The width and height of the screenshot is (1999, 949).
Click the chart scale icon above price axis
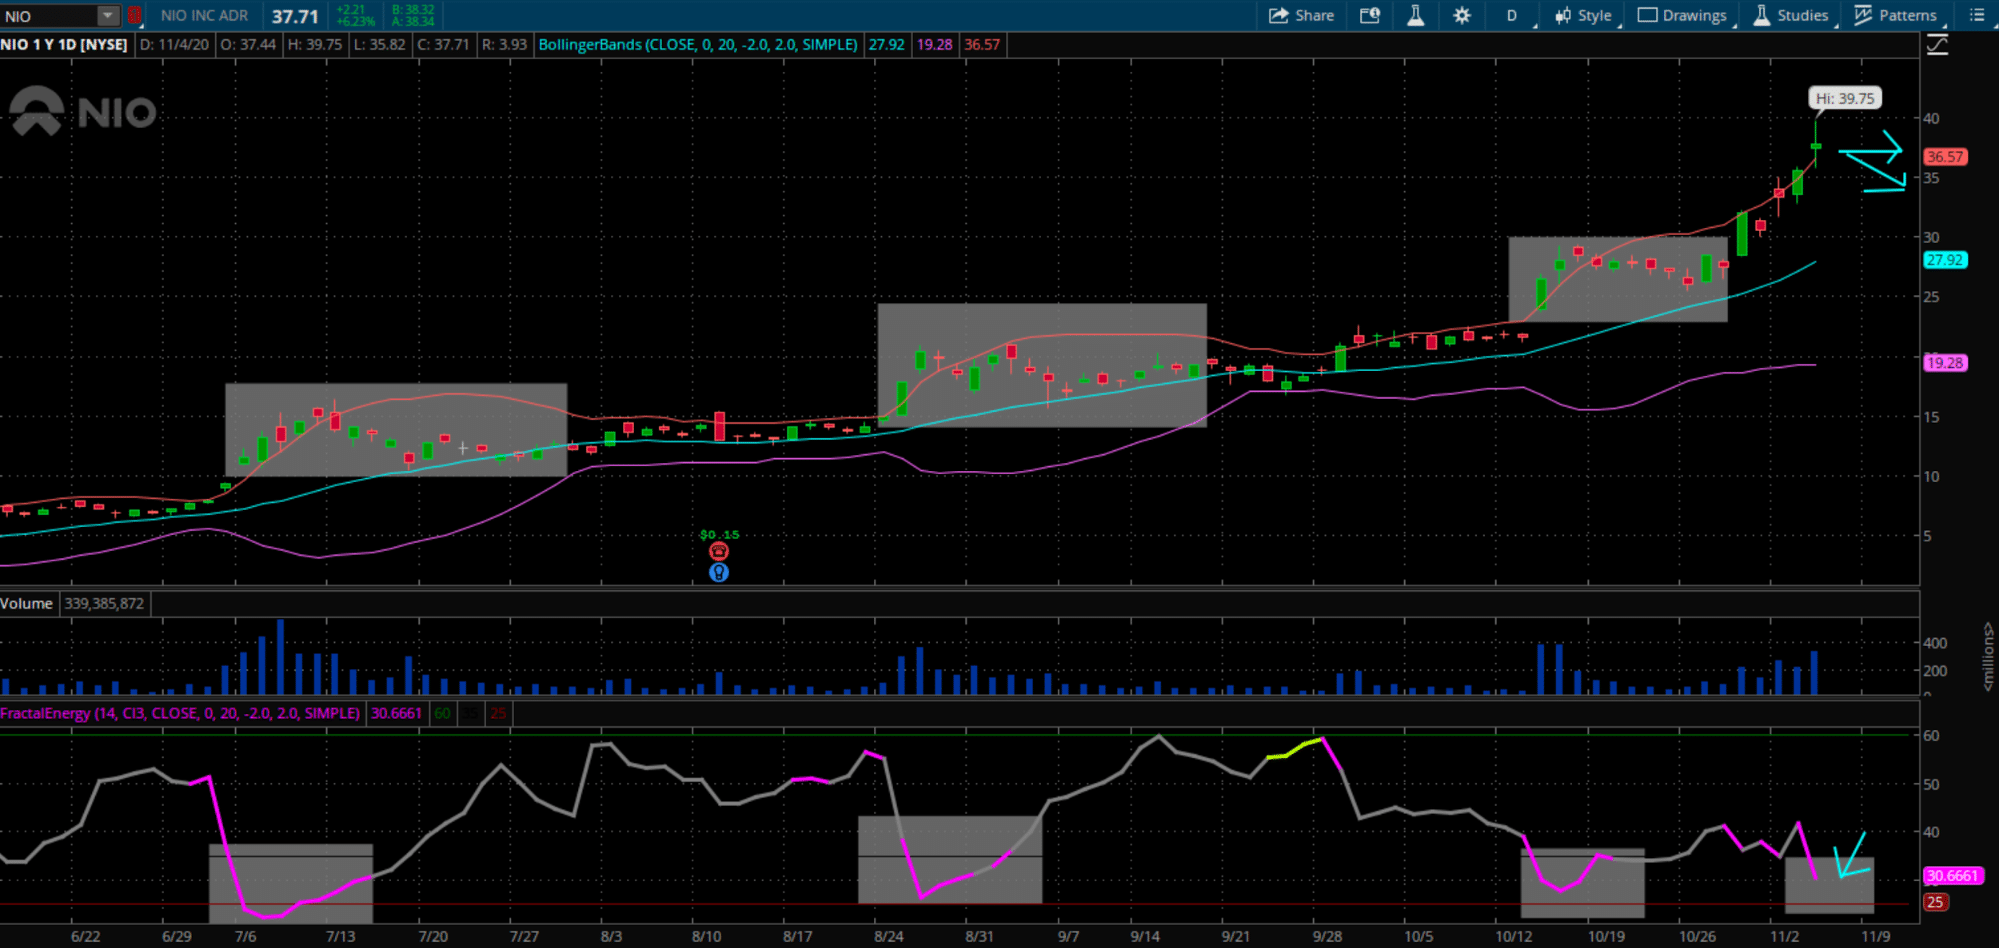point(1937,45)
